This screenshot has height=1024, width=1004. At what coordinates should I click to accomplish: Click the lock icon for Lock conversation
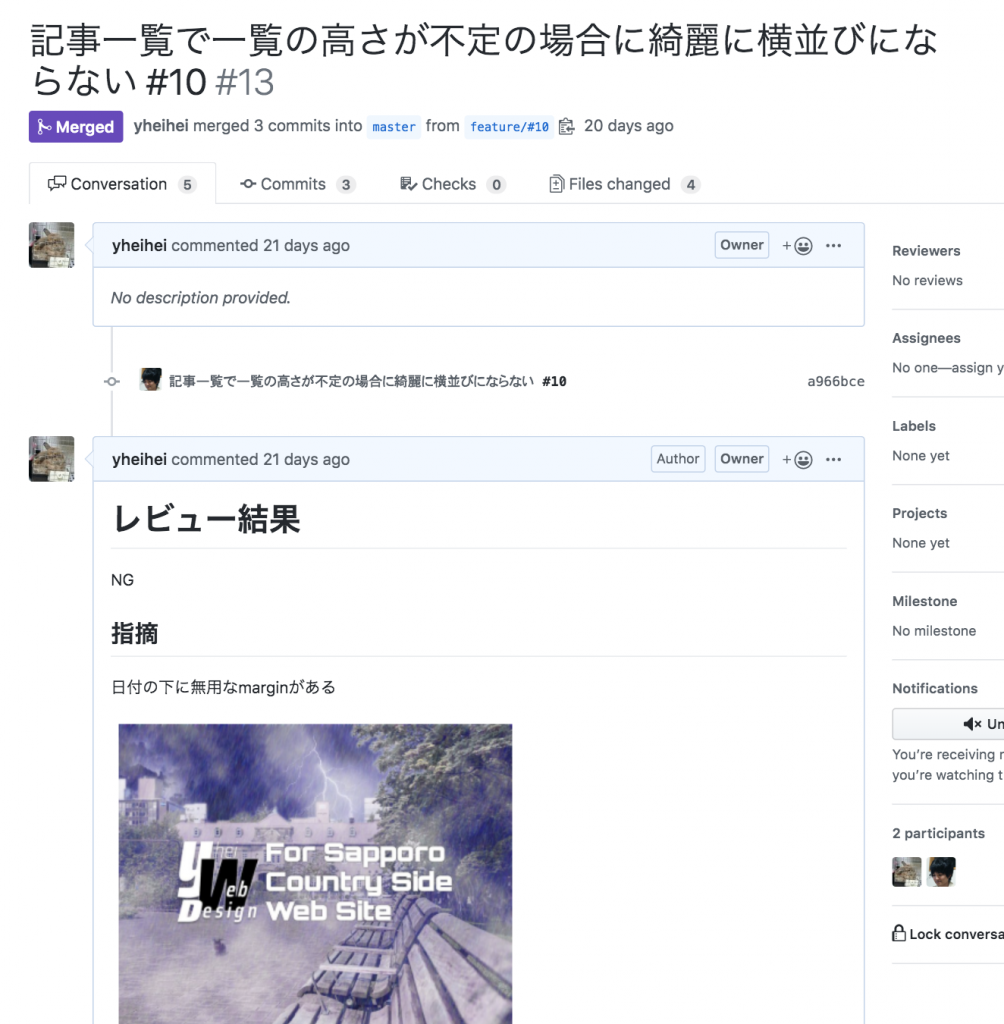(x=899, y=933)
